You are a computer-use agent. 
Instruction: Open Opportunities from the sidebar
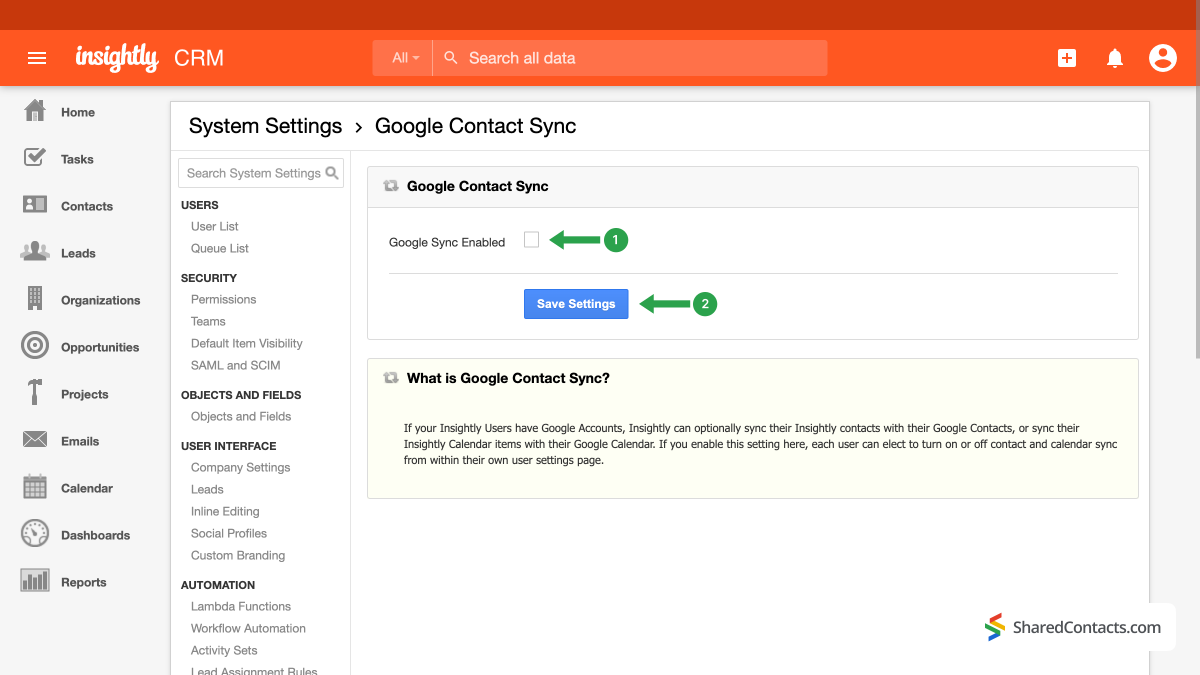[x=100, y=347]
